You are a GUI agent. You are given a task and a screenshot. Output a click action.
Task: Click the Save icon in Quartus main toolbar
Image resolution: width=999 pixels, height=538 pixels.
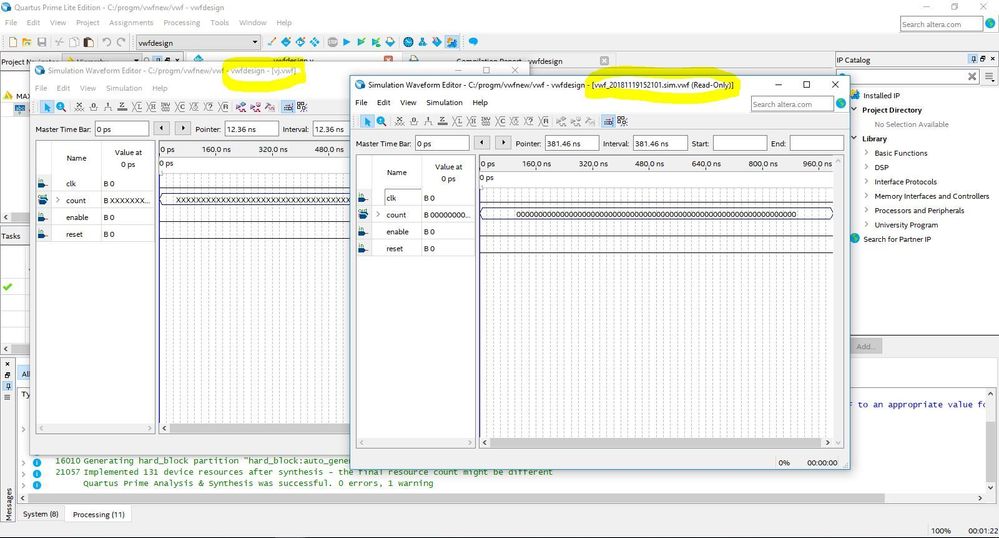click(x=42, y=42)
